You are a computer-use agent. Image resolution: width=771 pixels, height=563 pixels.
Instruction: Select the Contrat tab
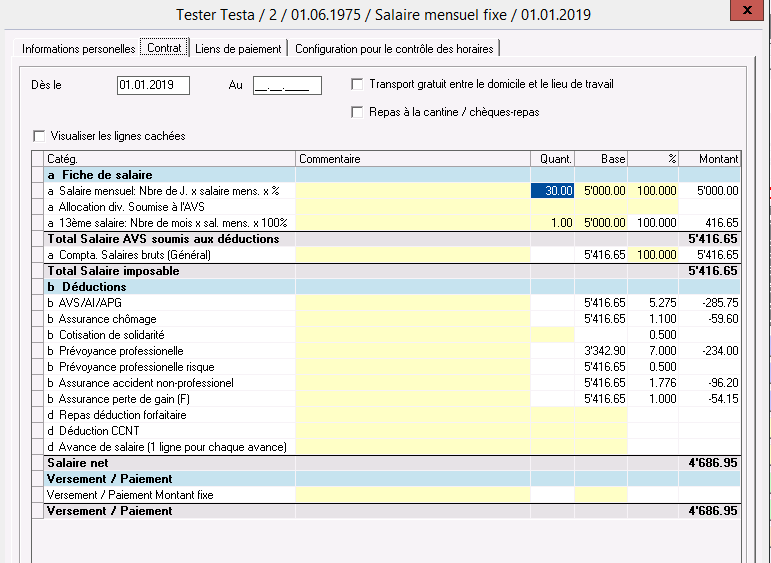coord(164,48)
